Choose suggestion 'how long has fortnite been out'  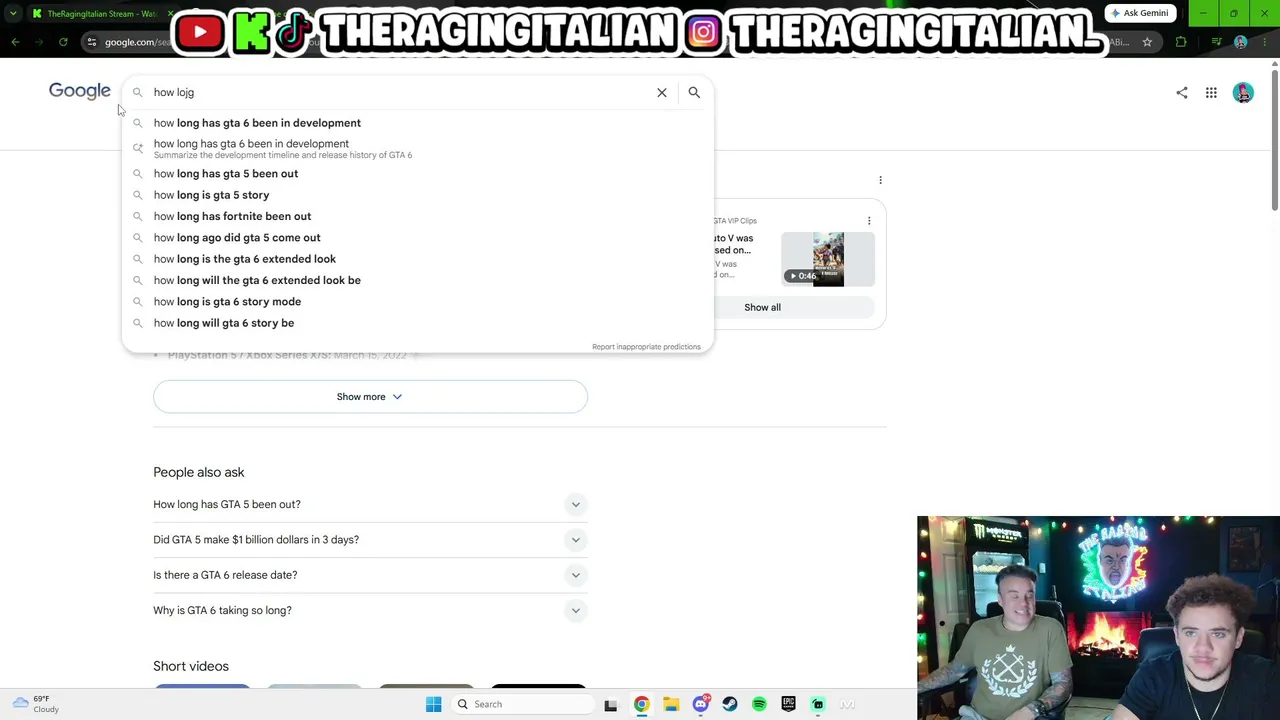[x=418, y=216]
